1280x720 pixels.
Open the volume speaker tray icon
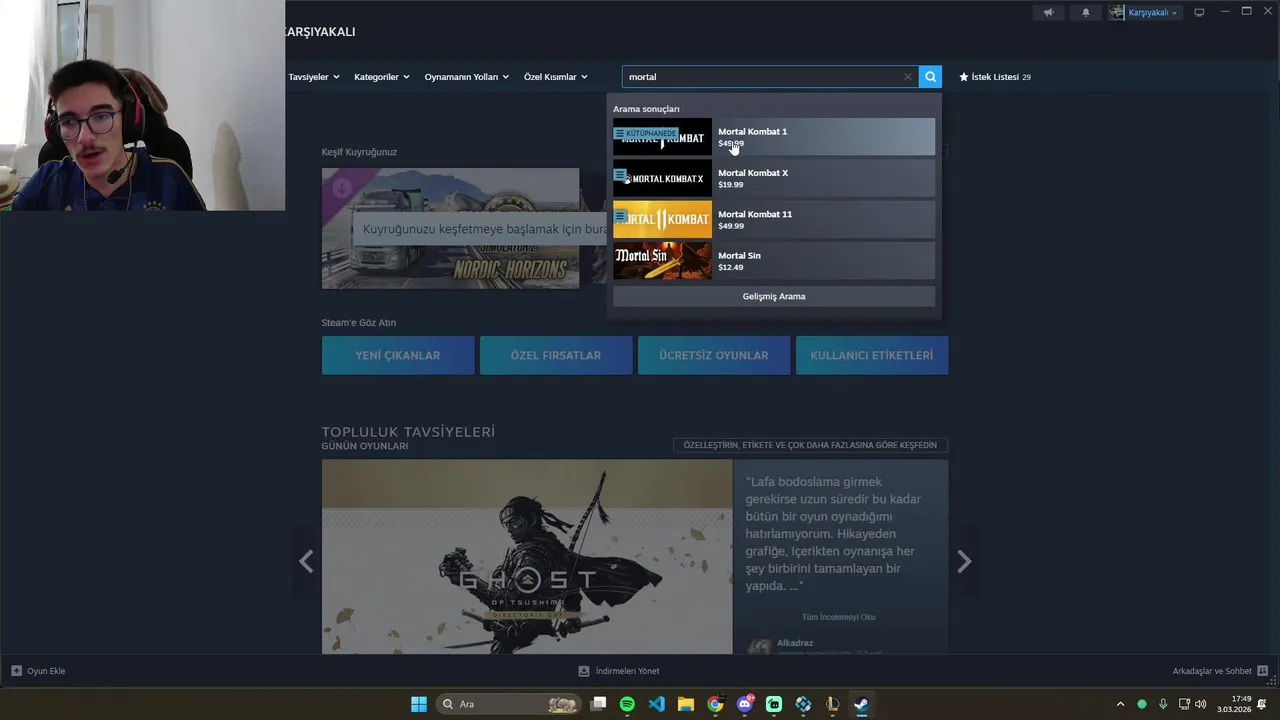[1200, 704]
